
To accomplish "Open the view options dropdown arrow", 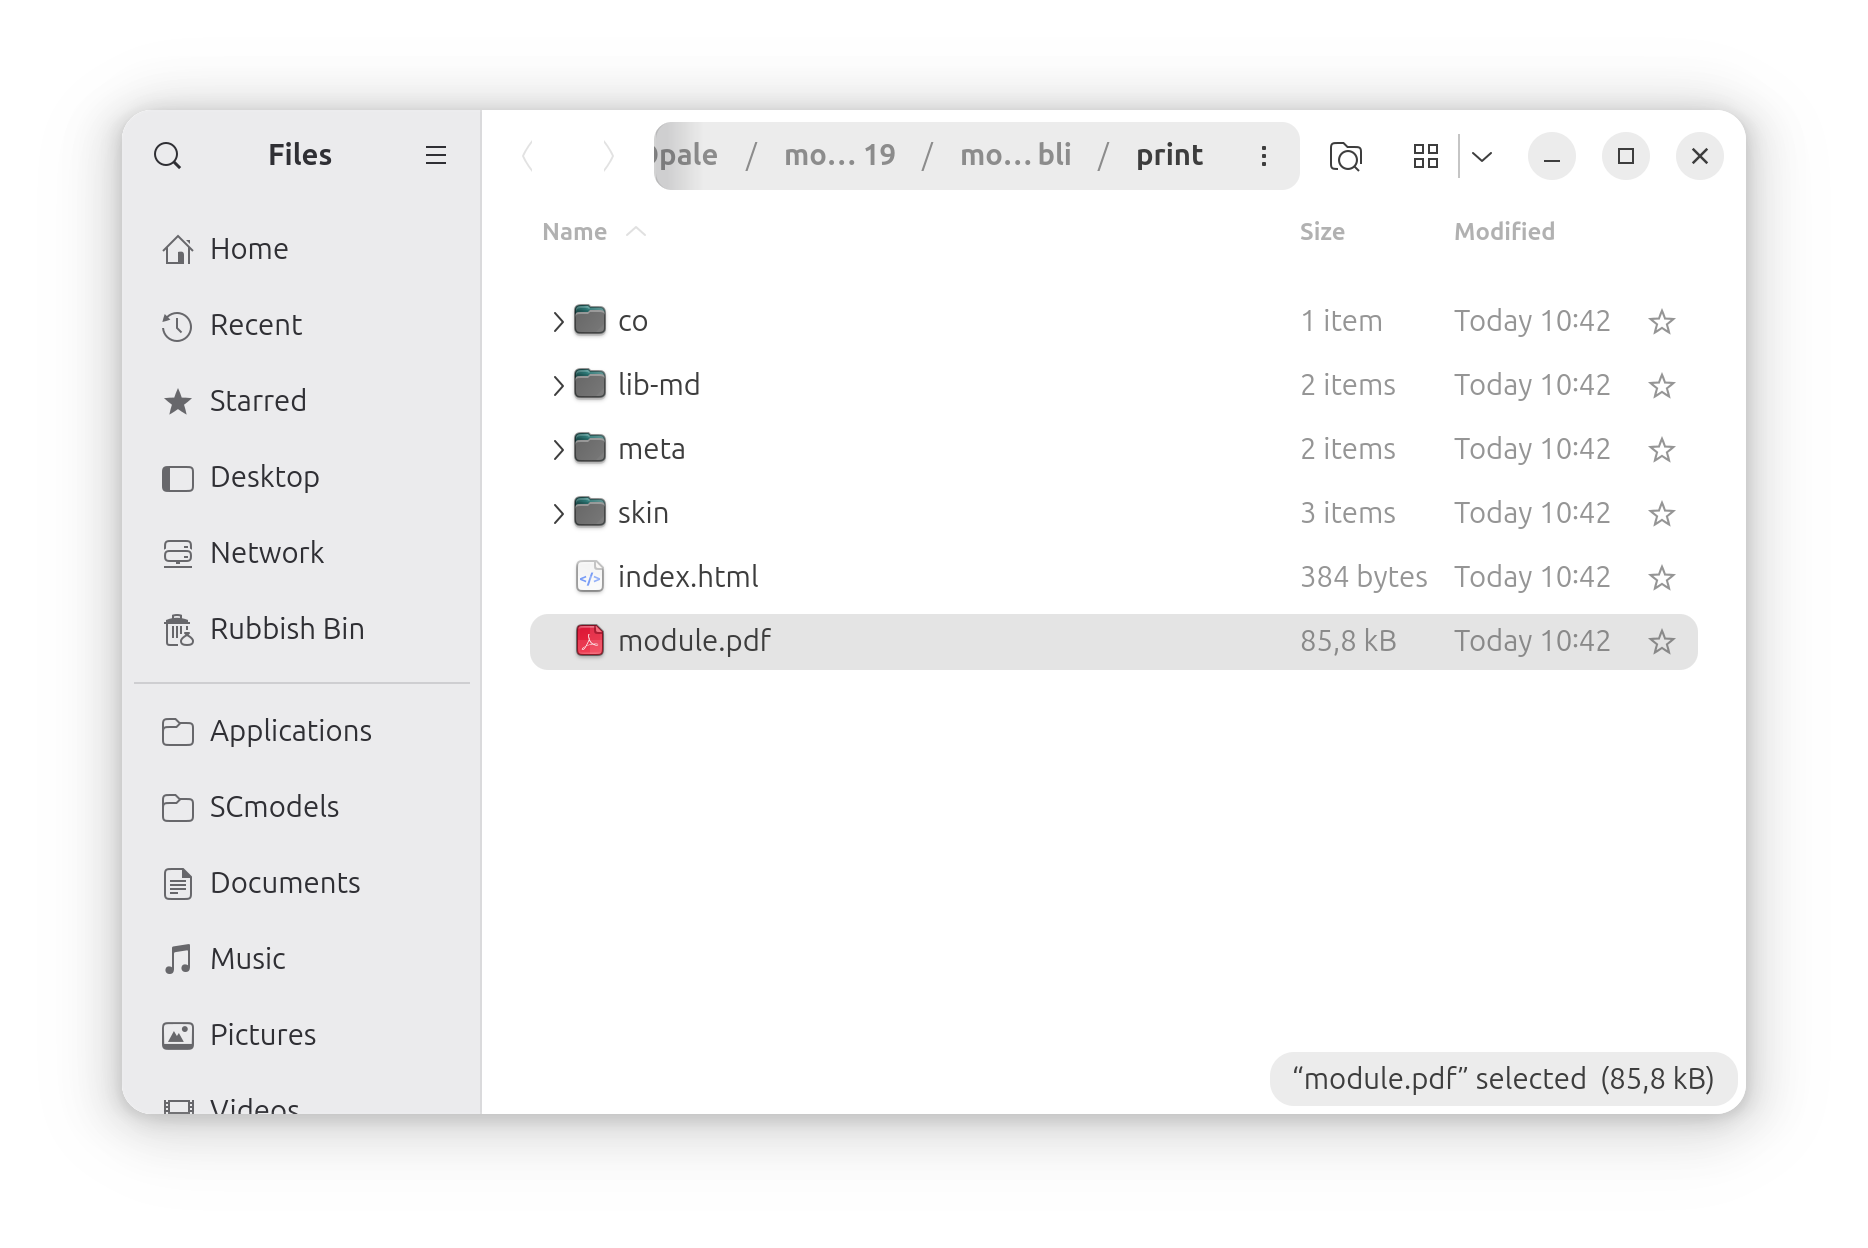I will (x=1482, y=157).
